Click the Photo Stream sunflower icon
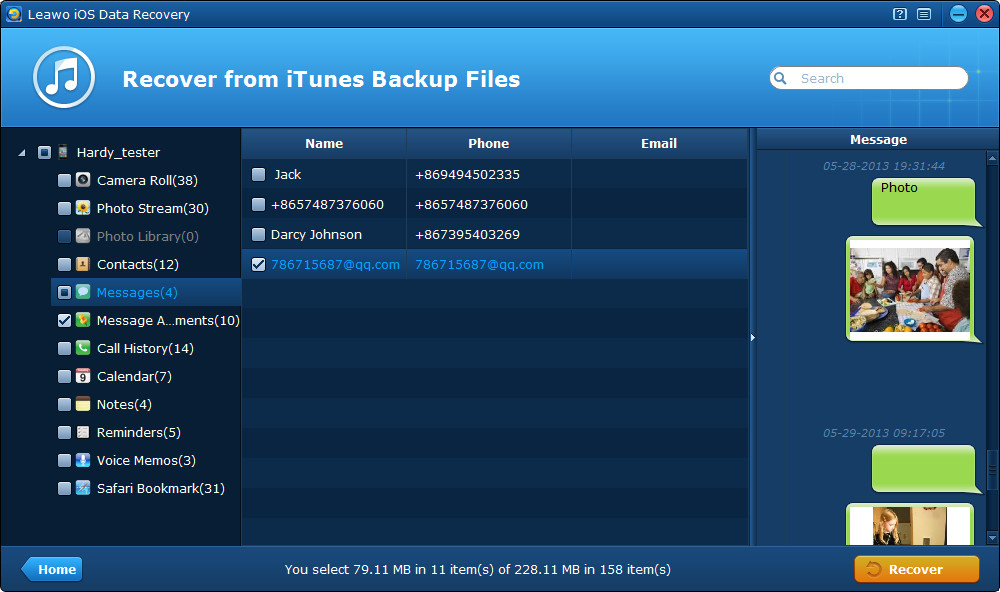The width and height of the screenshot is (1000, 592). coord(83,208)
